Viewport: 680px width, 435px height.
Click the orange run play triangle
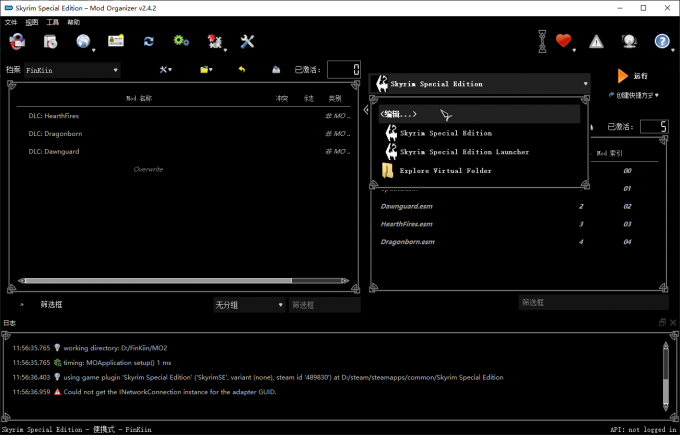(622, 76)
